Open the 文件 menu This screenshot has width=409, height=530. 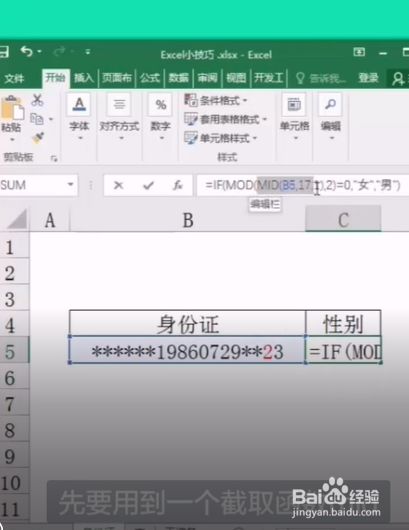(x=14, y=78)
